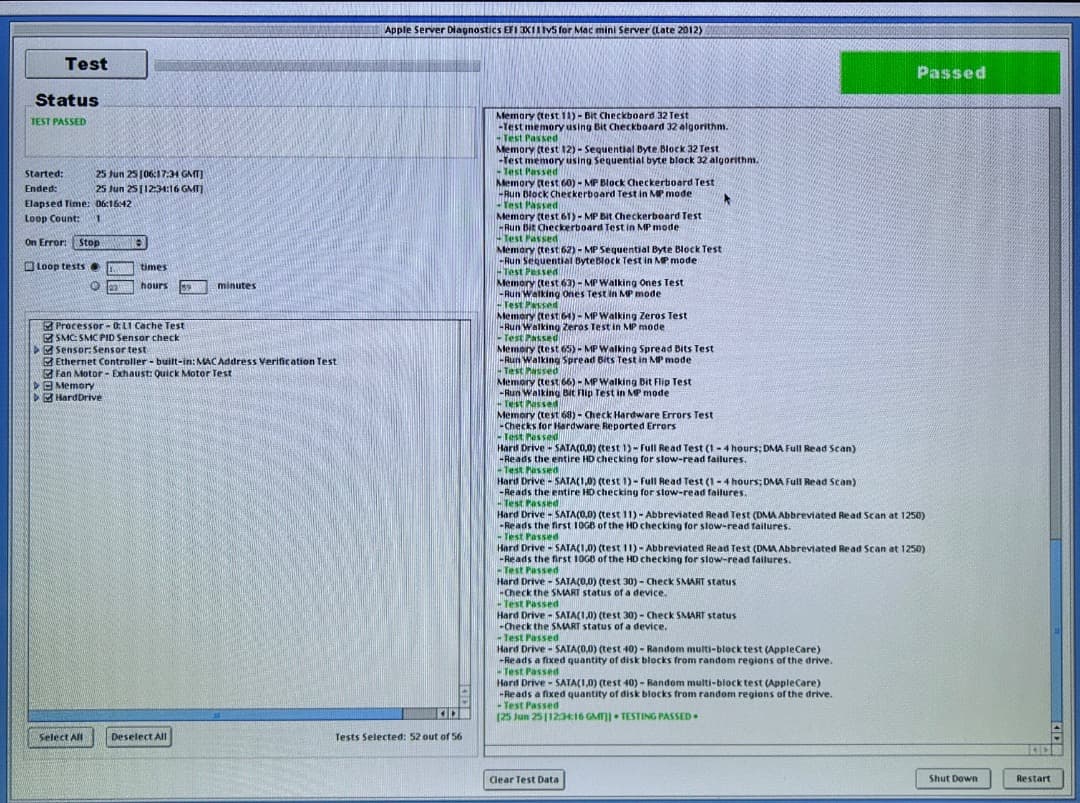The width and height of the screenshot is (1080, 803).
Task: Click the Test tab label
Action: point(85,63)
